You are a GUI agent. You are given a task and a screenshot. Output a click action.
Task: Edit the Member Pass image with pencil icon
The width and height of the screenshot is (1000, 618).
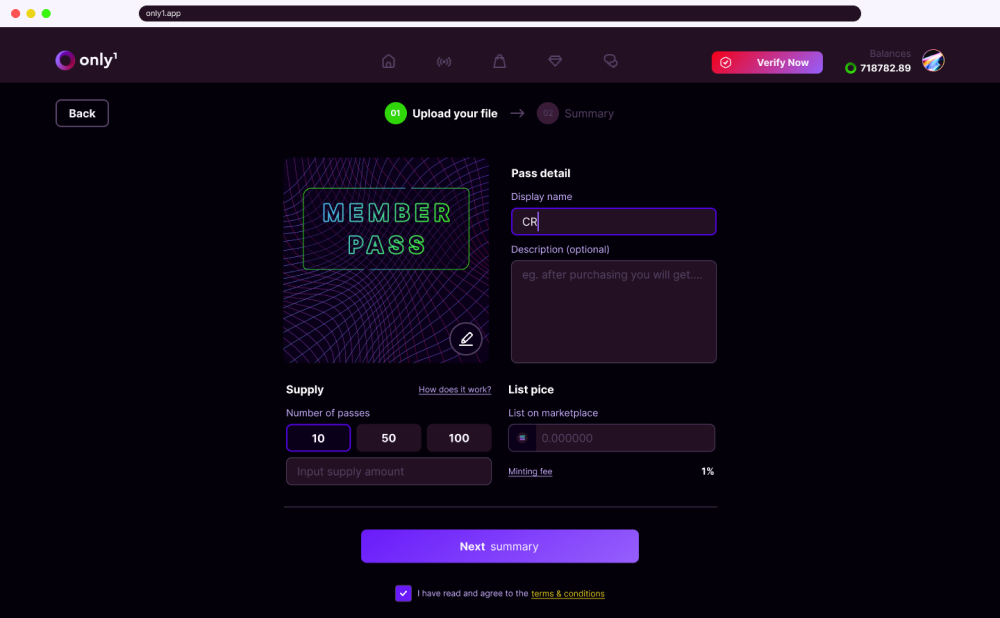pyautogui.click(x=466, y=339)
